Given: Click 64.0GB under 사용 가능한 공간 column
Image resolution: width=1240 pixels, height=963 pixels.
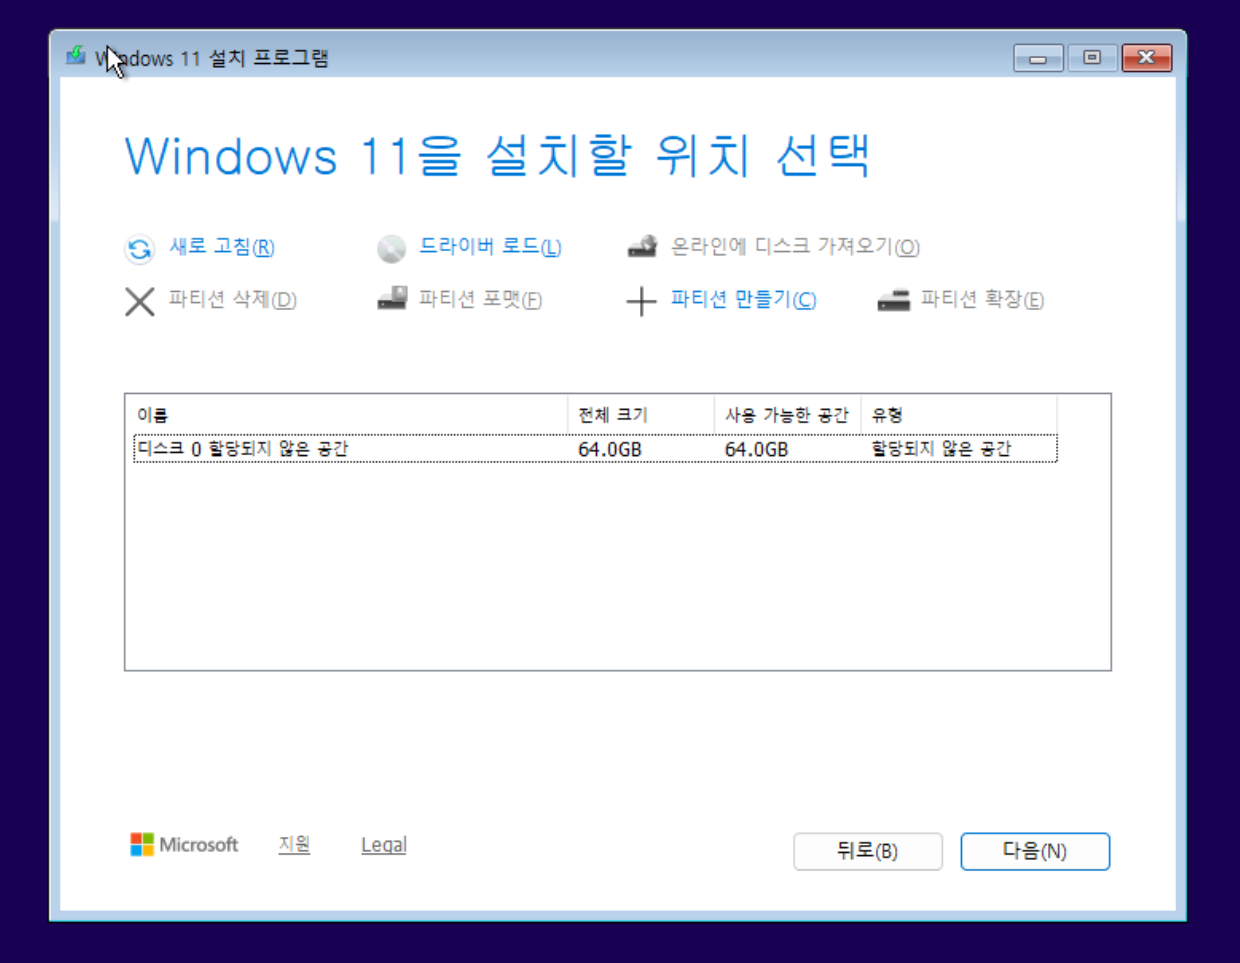Looking at the screenshot, I should (x=756, y=450).
